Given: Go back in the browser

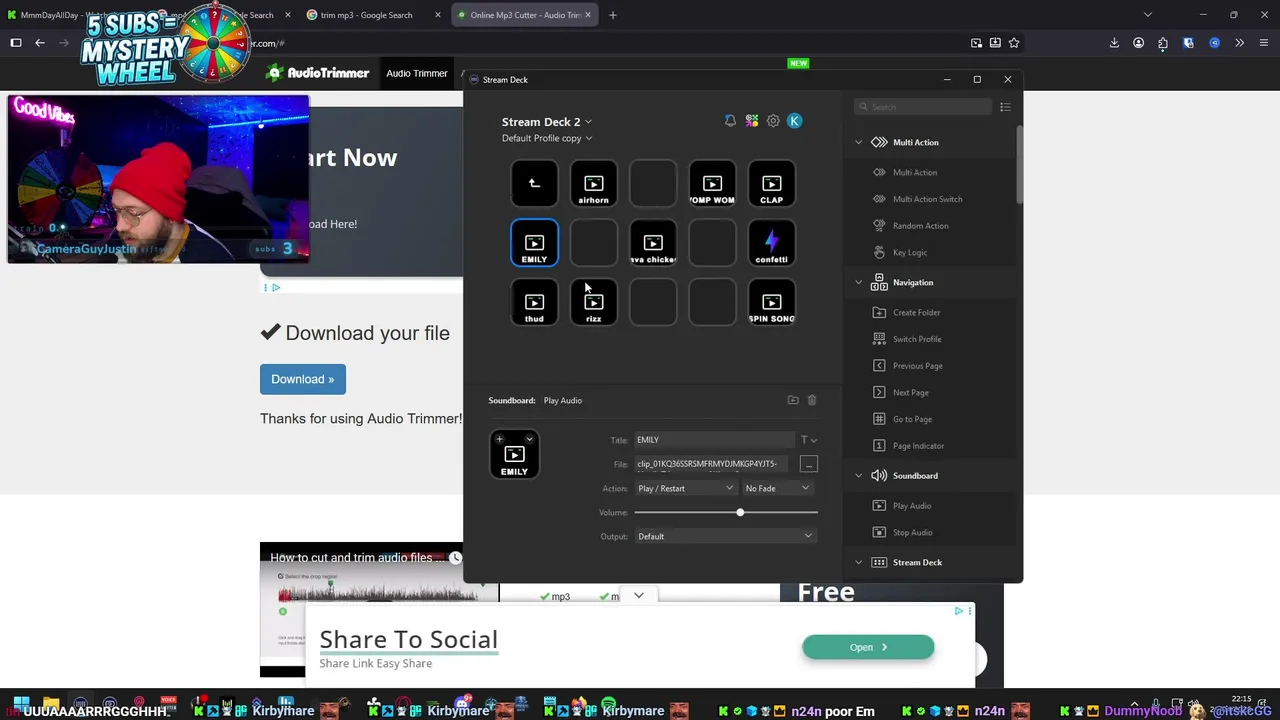Looking at the screenshot, I should (x=40, y=43).
